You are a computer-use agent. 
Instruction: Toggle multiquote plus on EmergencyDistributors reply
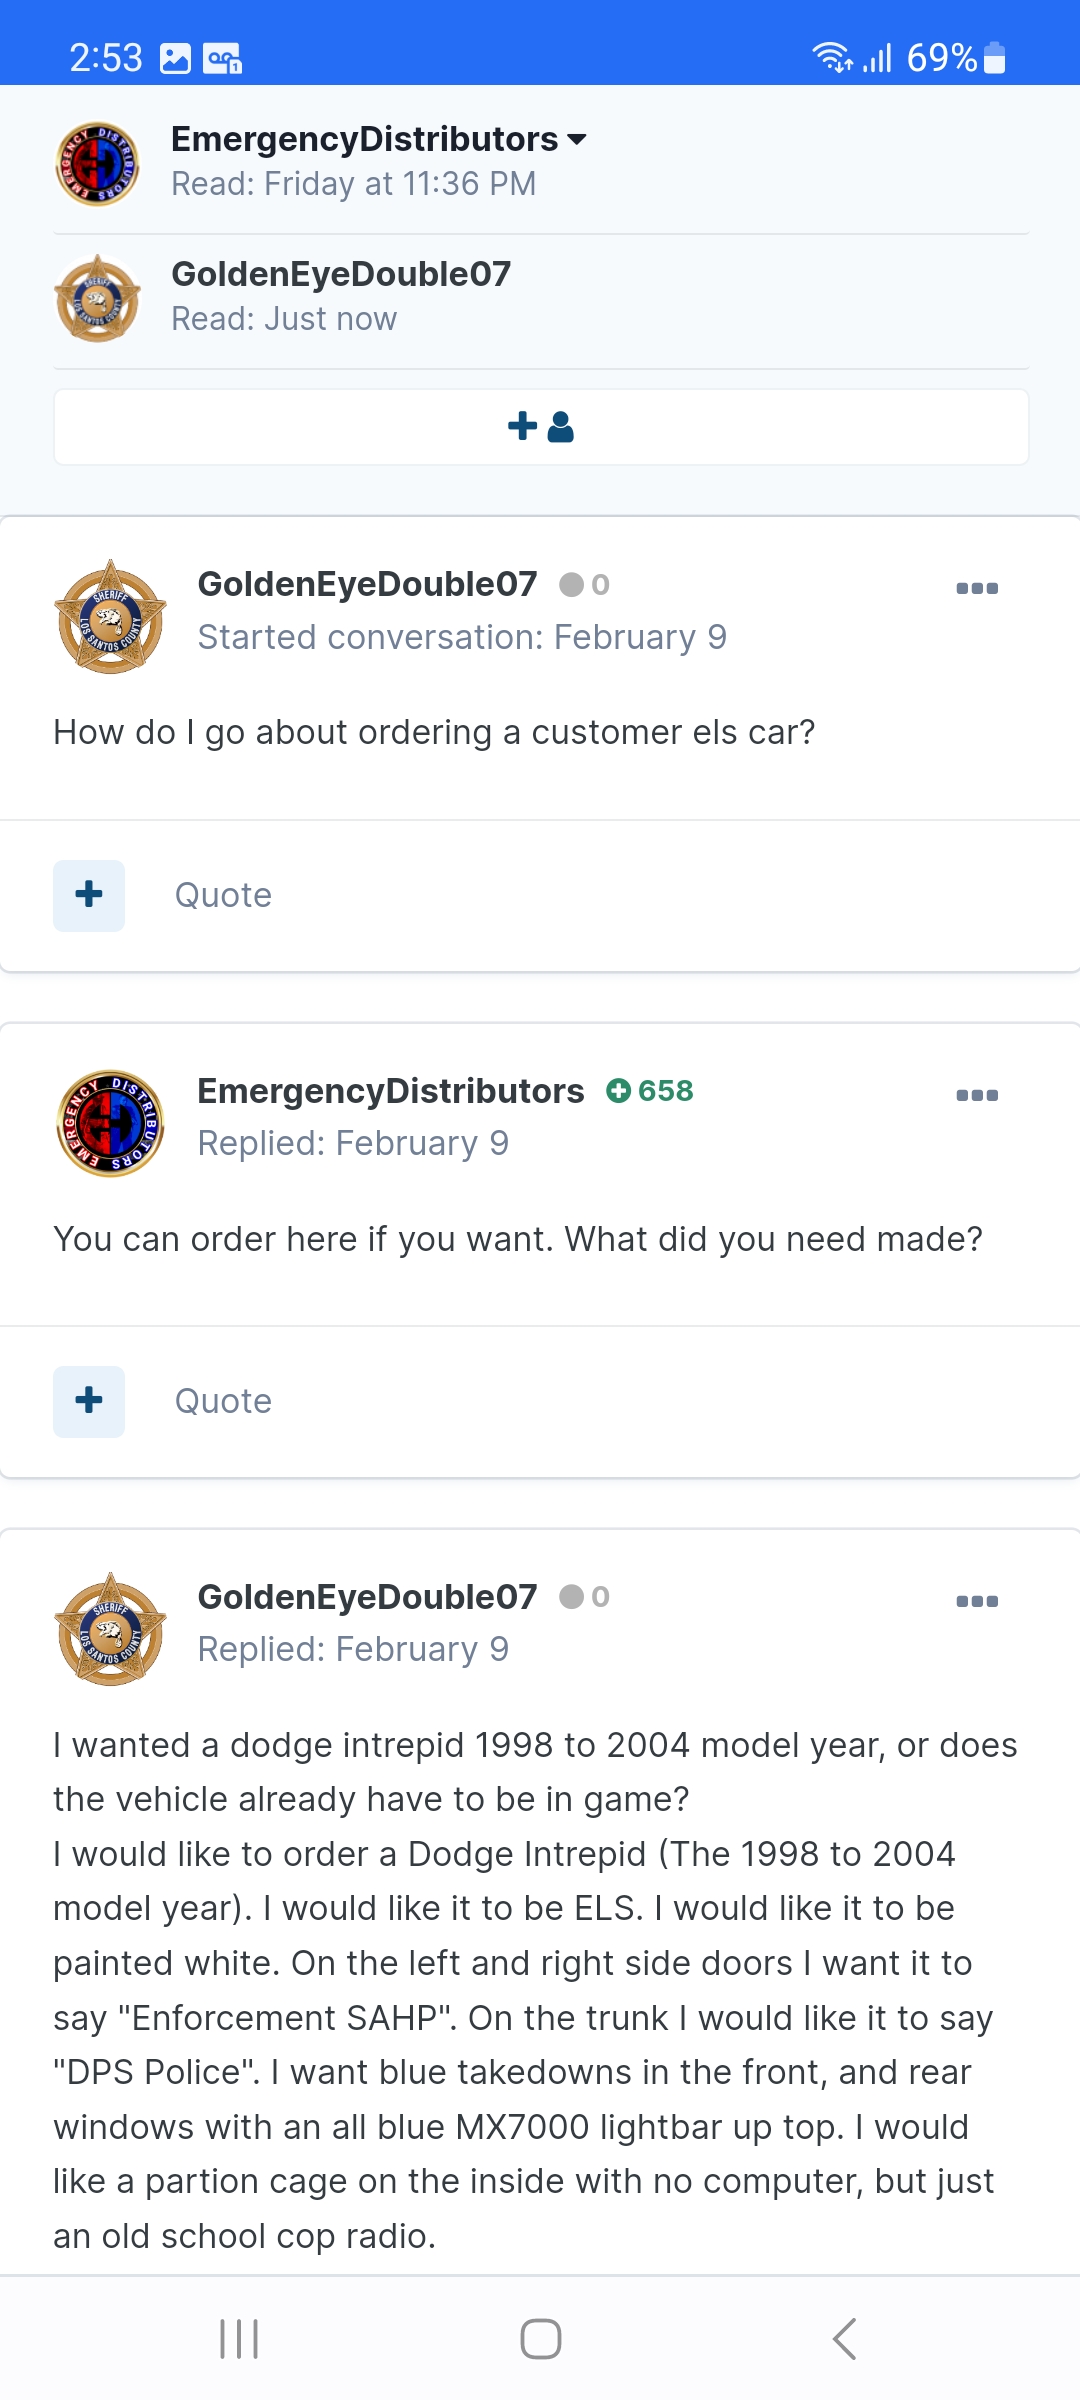[89, 1401]
